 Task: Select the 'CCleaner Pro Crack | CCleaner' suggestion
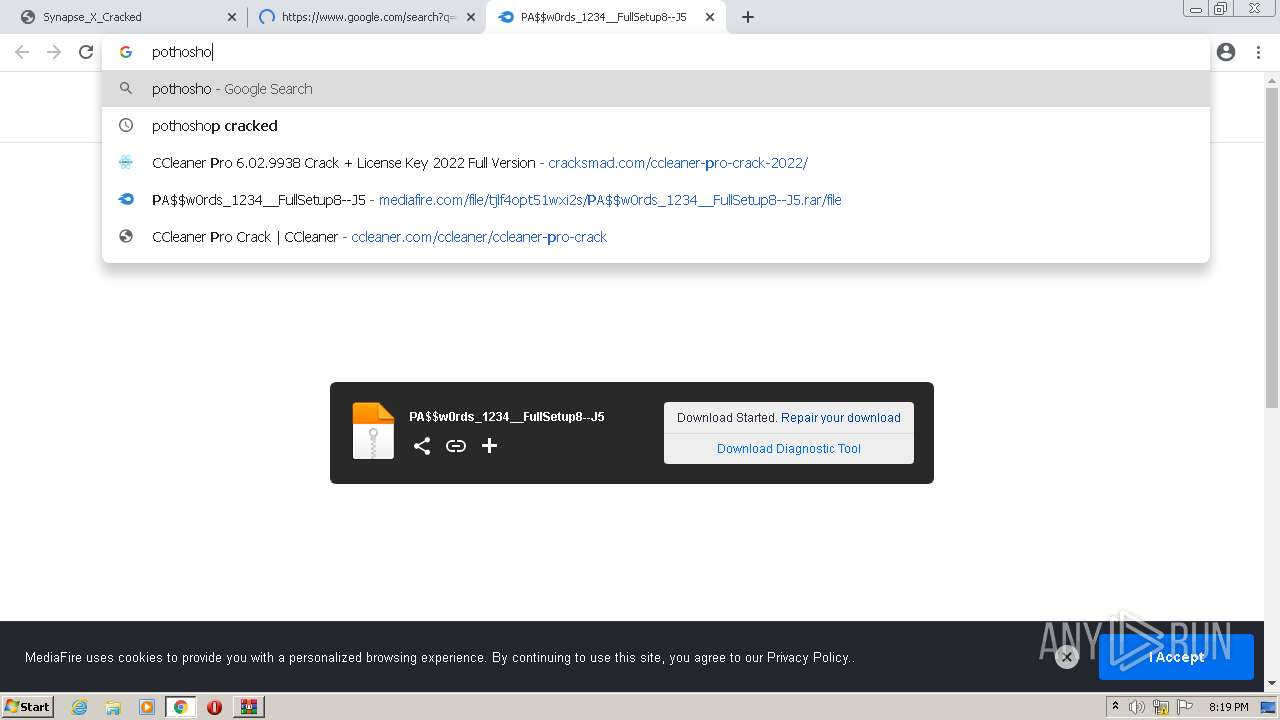tap(655, 237)
